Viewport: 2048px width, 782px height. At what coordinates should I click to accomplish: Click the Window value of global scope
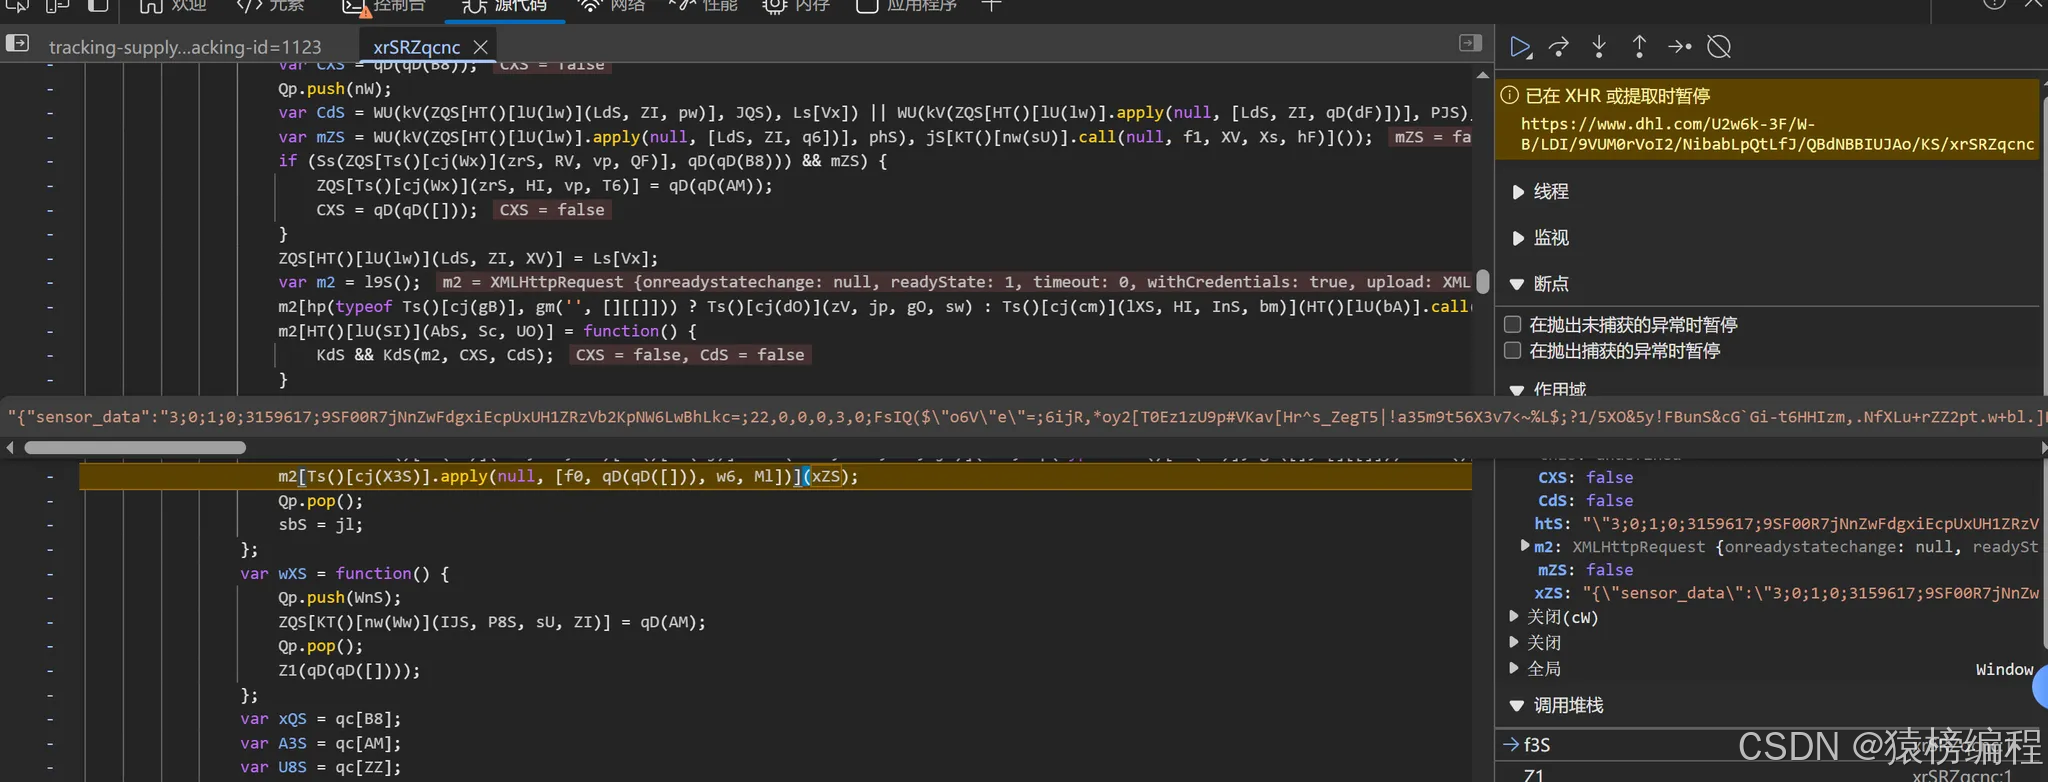pyautogui.click(x=2004, y=669)
